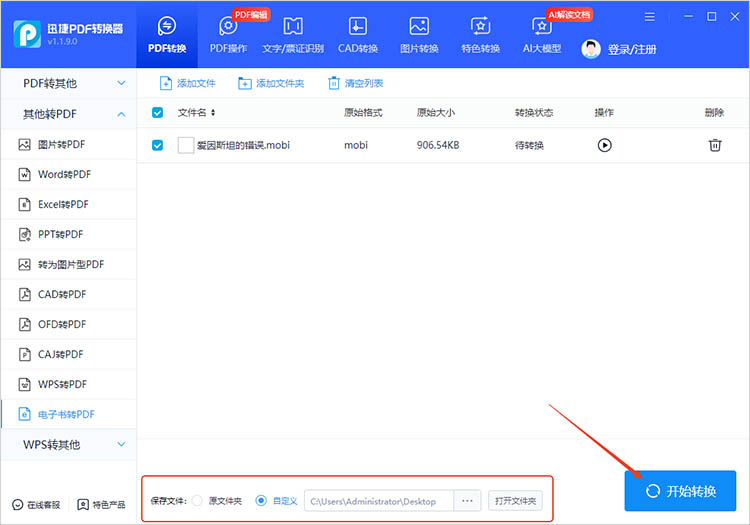Select 图片转PDF in the sidebar
The image size is (750, 525).
[x=69, y=144]
